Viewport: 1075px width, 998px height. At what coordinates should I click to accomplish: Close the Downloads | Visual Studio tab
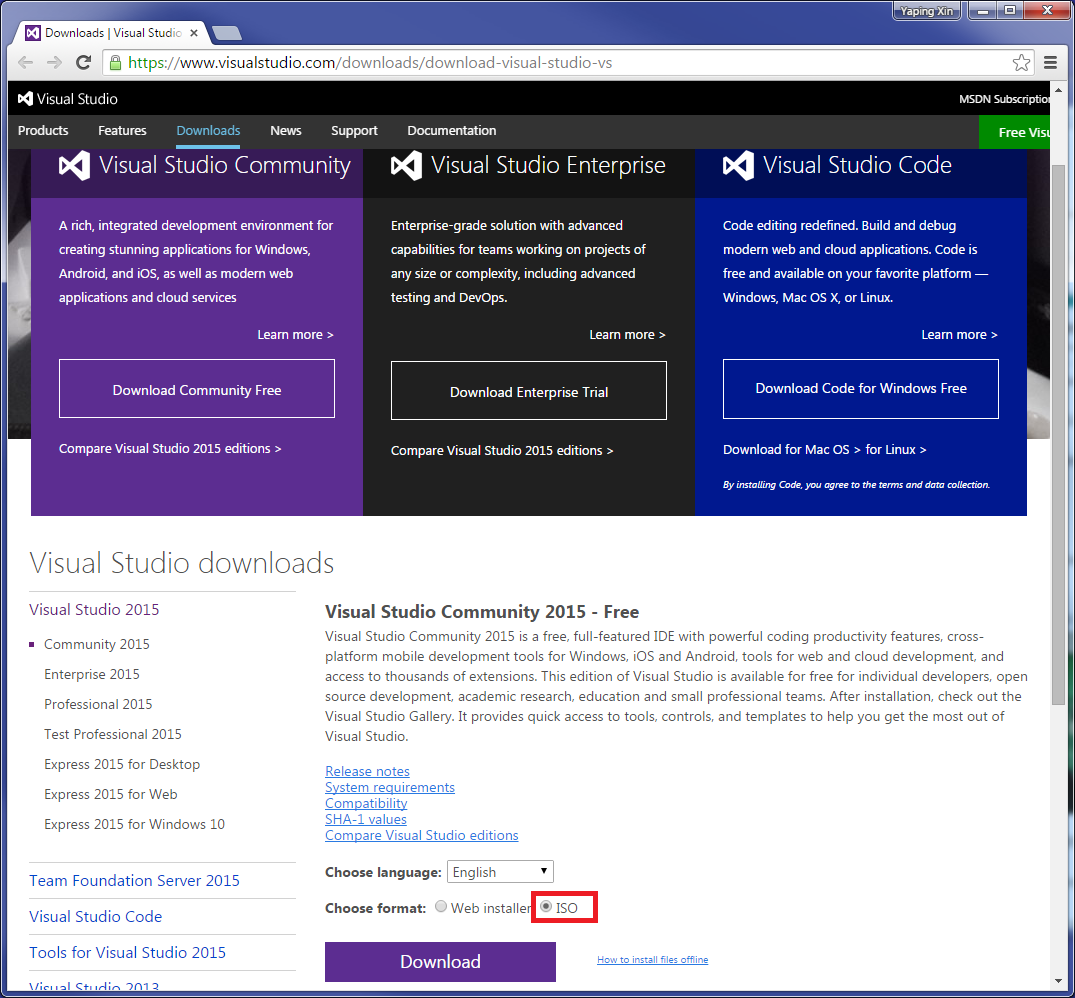click(194, 32)
